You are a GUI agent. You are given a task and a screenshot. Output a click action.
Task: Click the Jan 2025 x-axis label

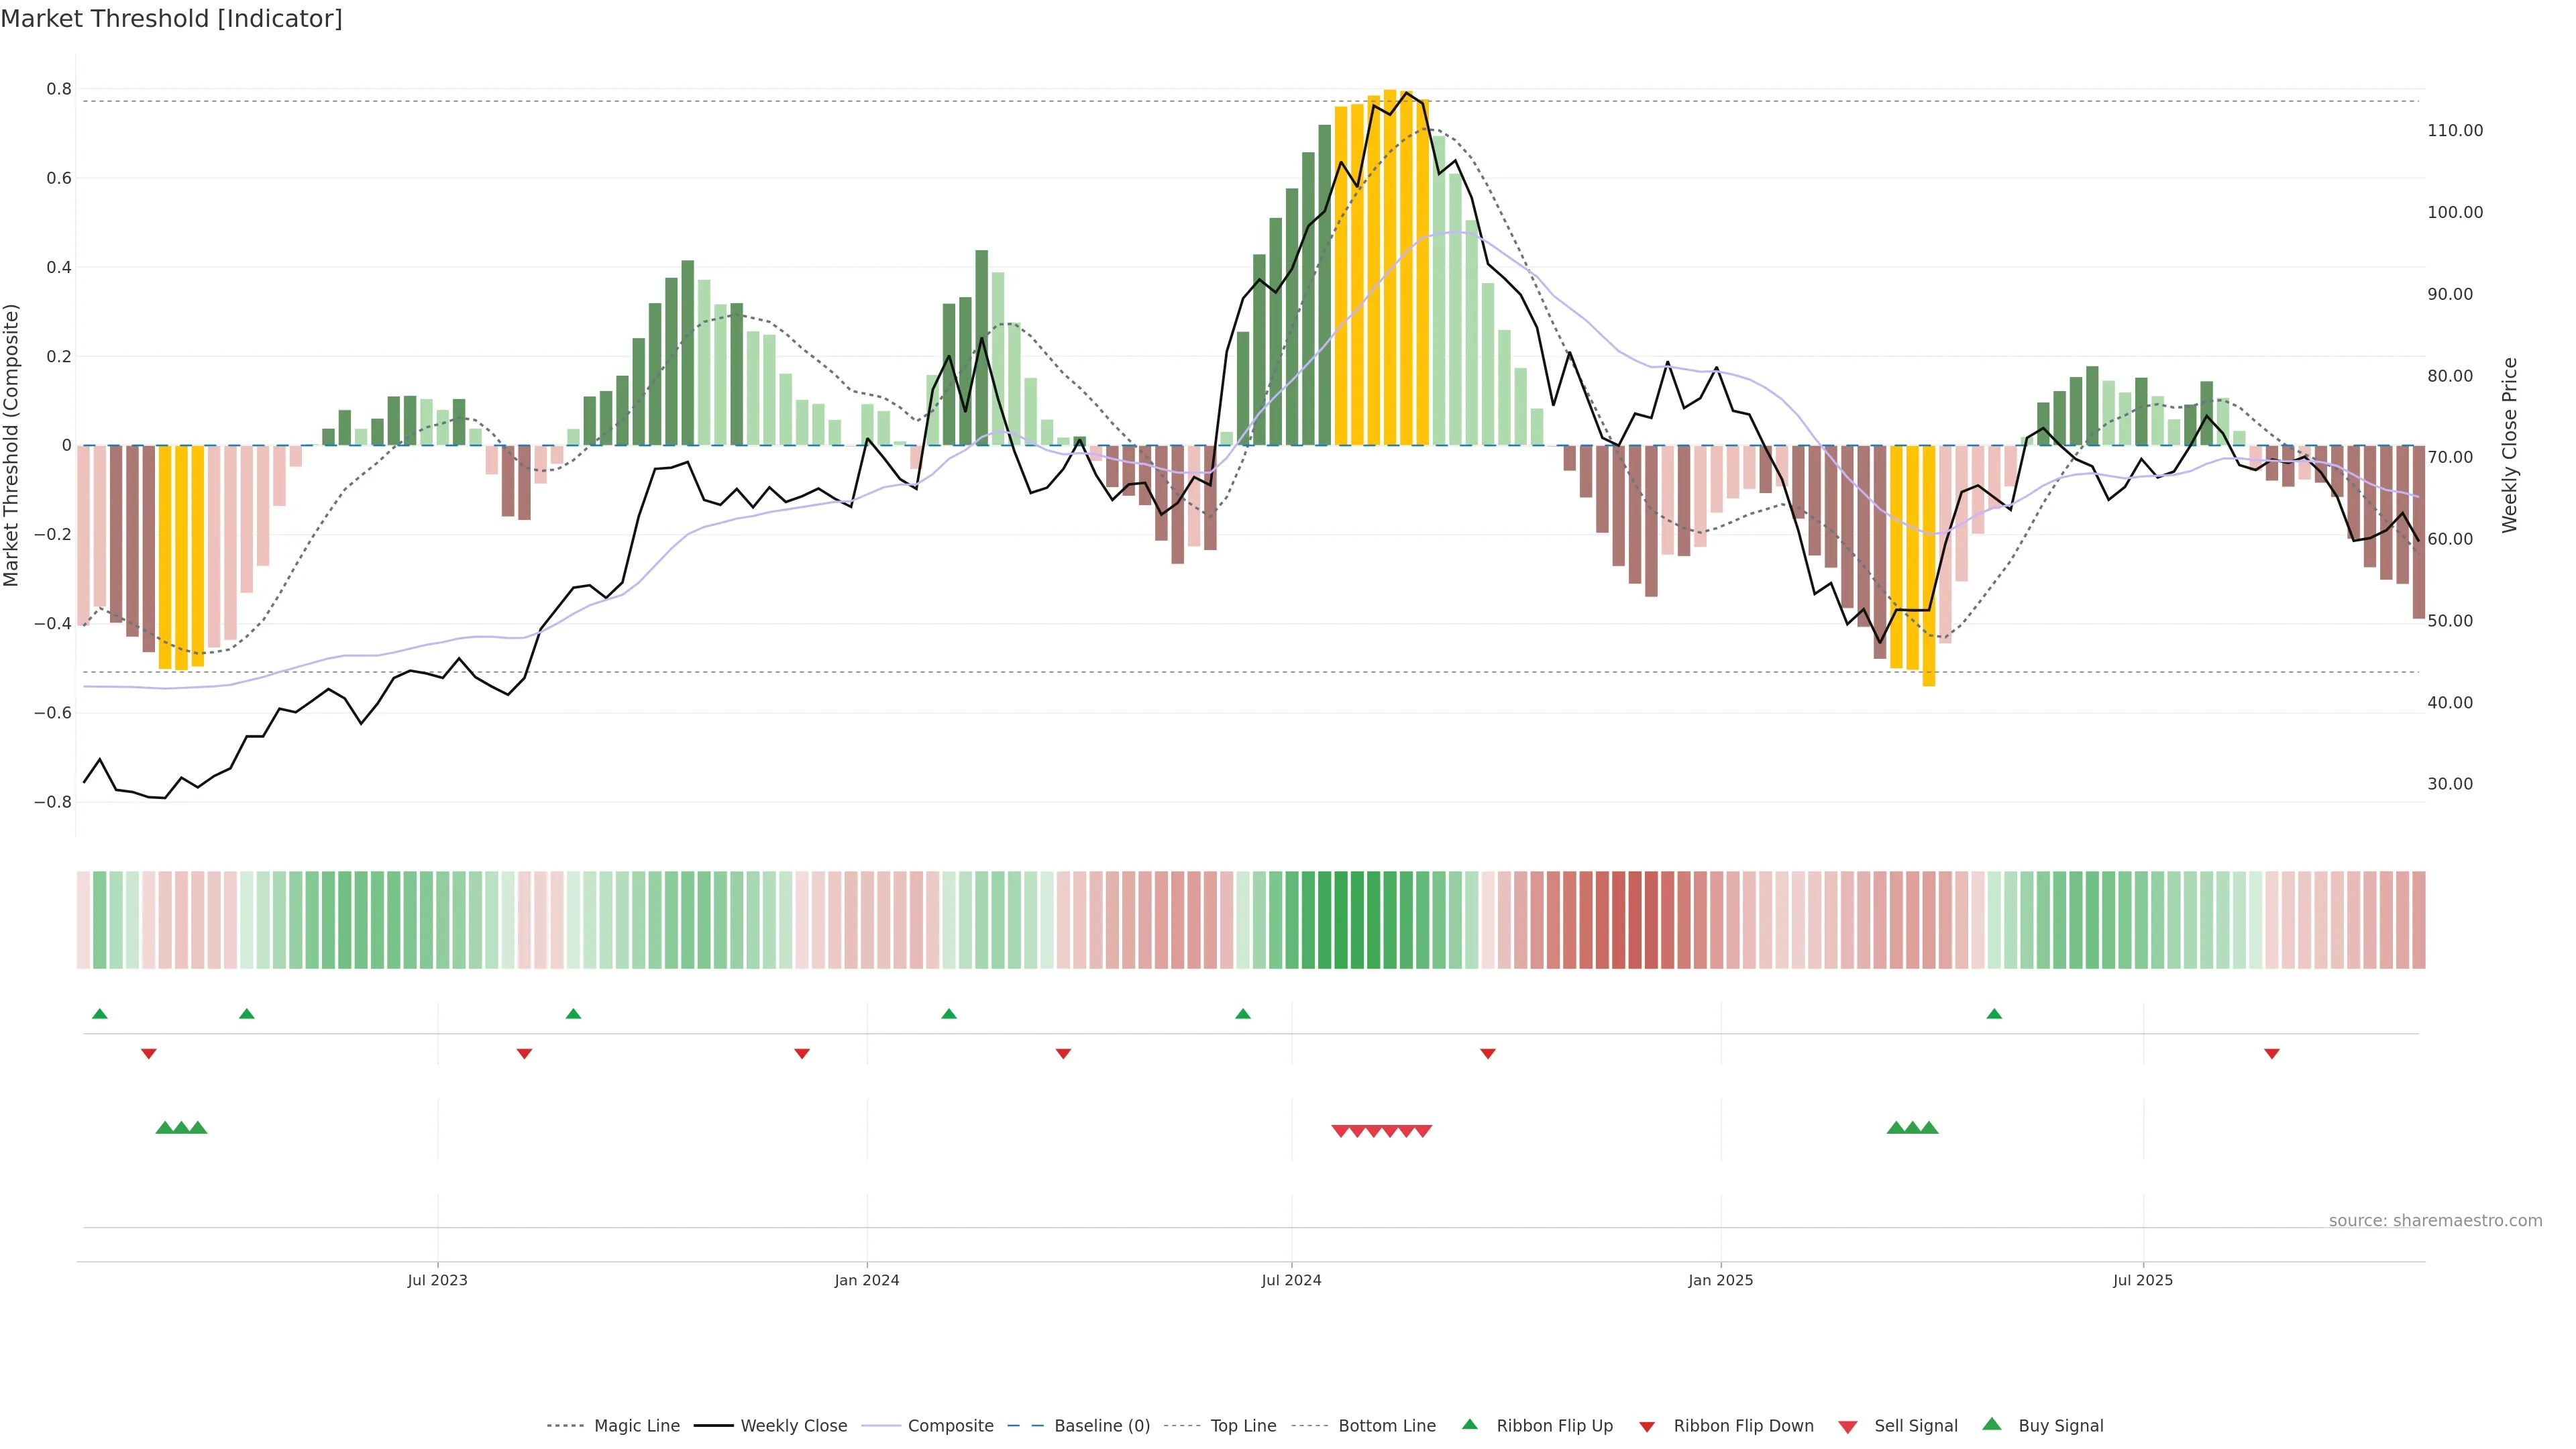point(1720,1280)
